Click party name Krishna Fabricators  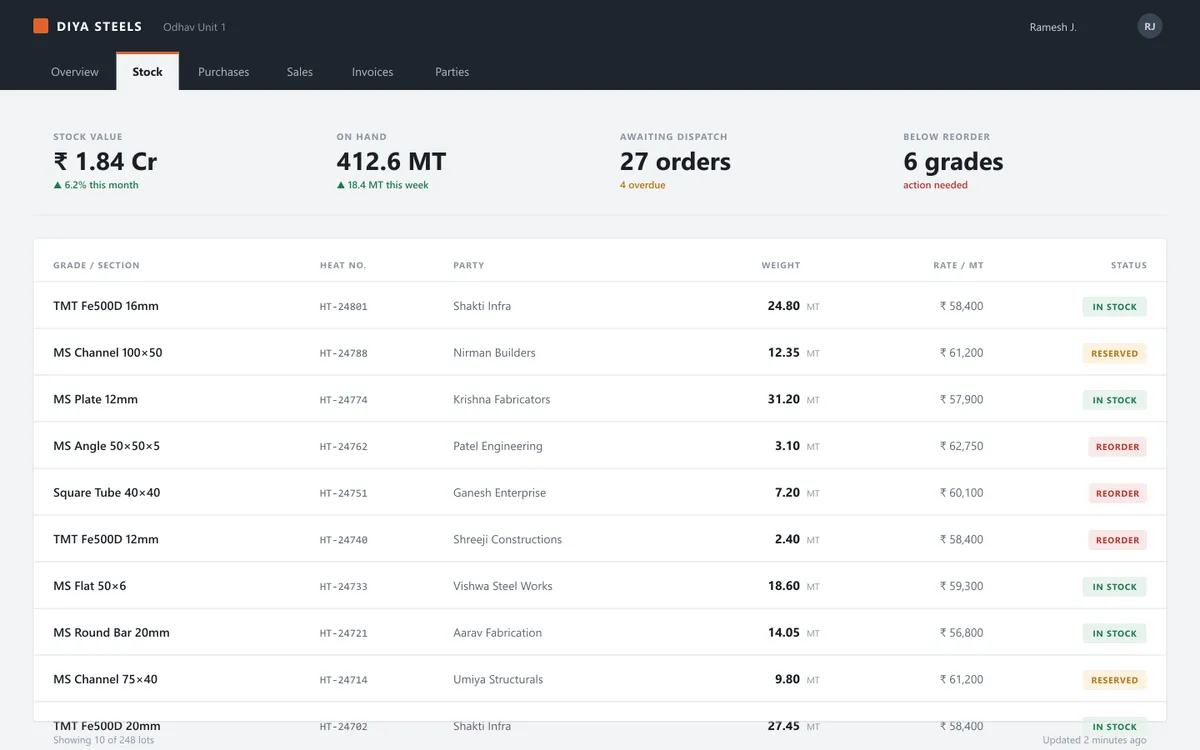pos(501,399)
